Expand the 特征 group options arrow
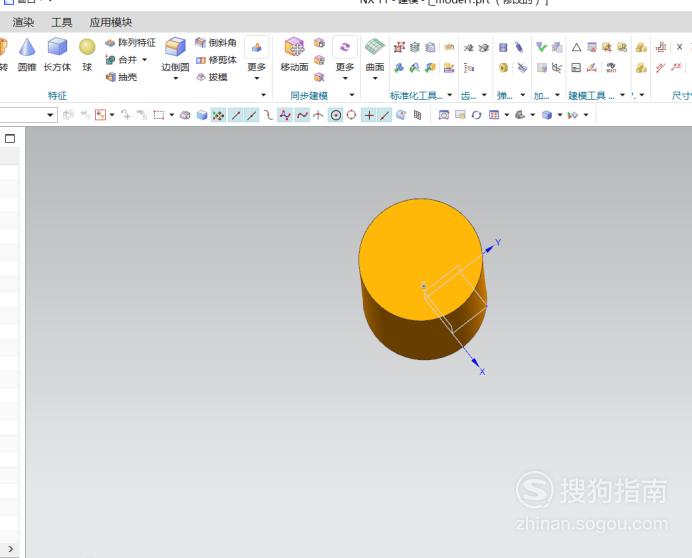Screen dimensions: 692x558 click(263, 95)
